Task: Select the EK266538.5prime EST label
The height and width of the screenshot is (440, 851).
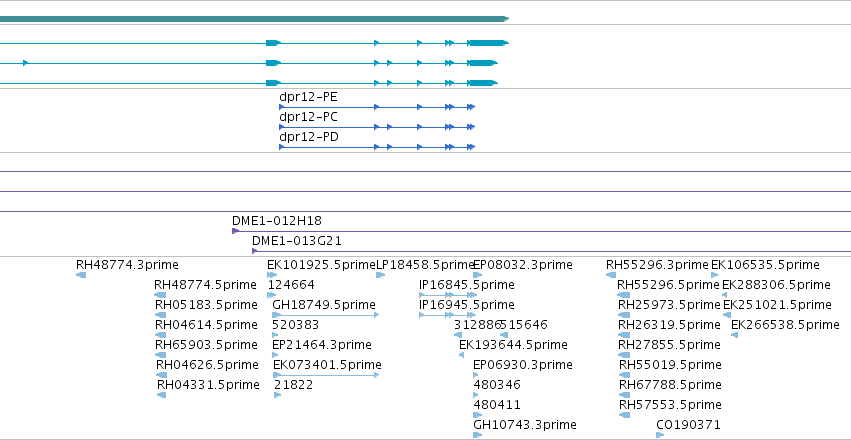Action: 785,325
